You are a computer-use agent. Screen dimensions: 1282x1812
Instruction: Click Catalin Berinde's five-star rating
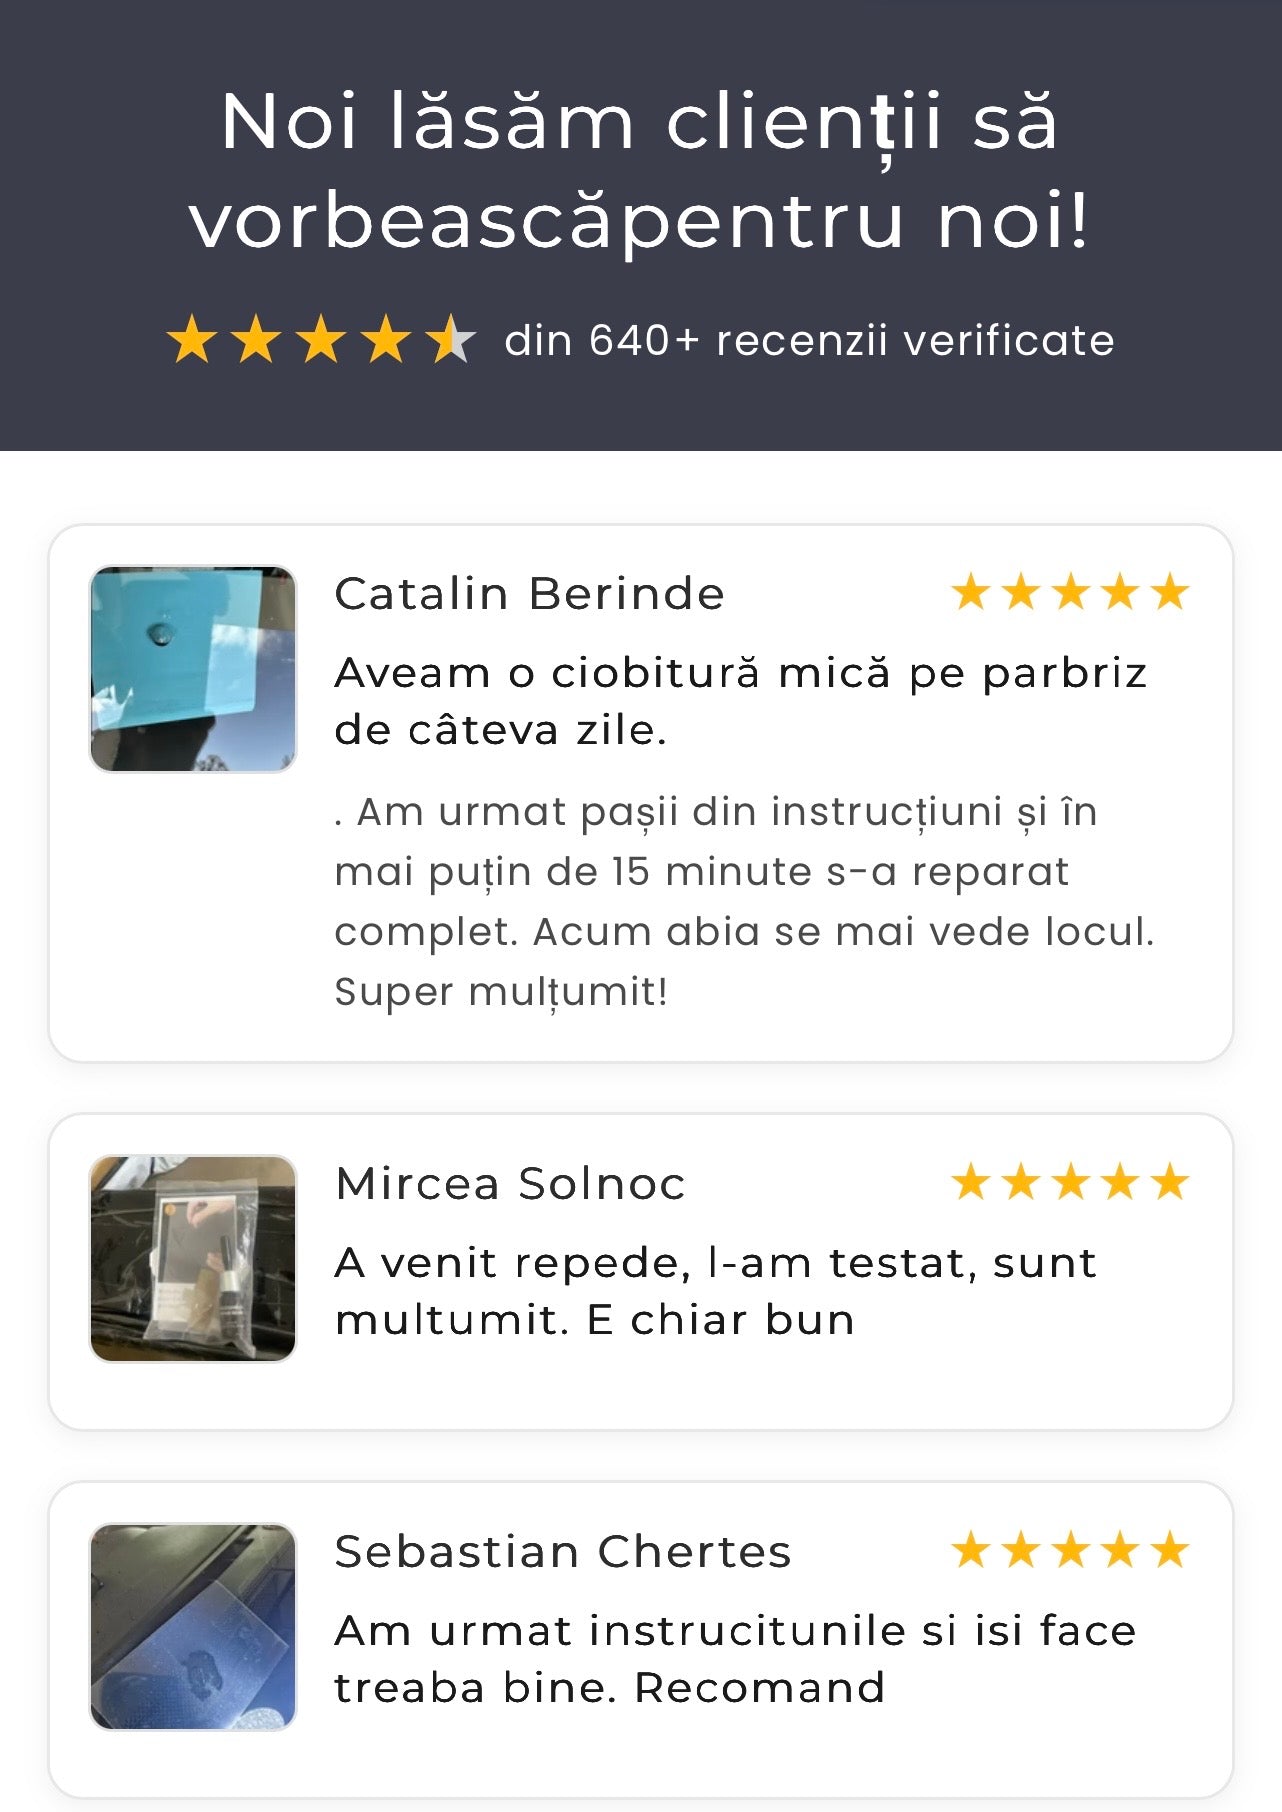(x=1070, y=592)
